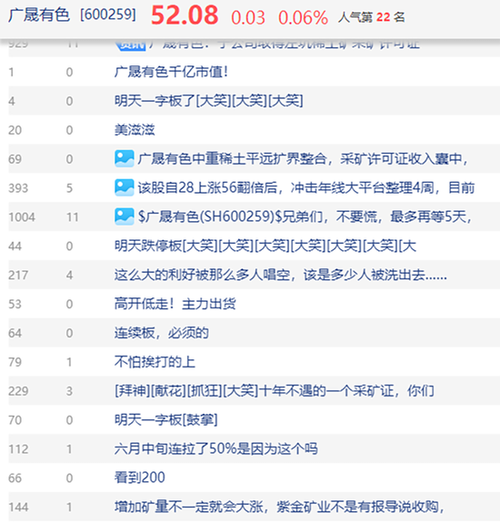The height and width of the screenshot is (523, 500).
Task: Open the 连续板，必须的 post
Action: coord(161,333)
